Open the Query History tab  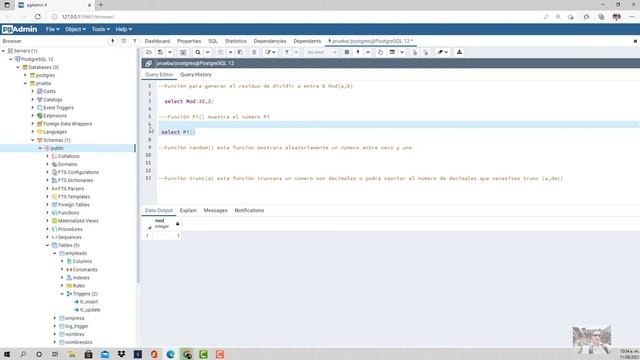pos(196,75)
